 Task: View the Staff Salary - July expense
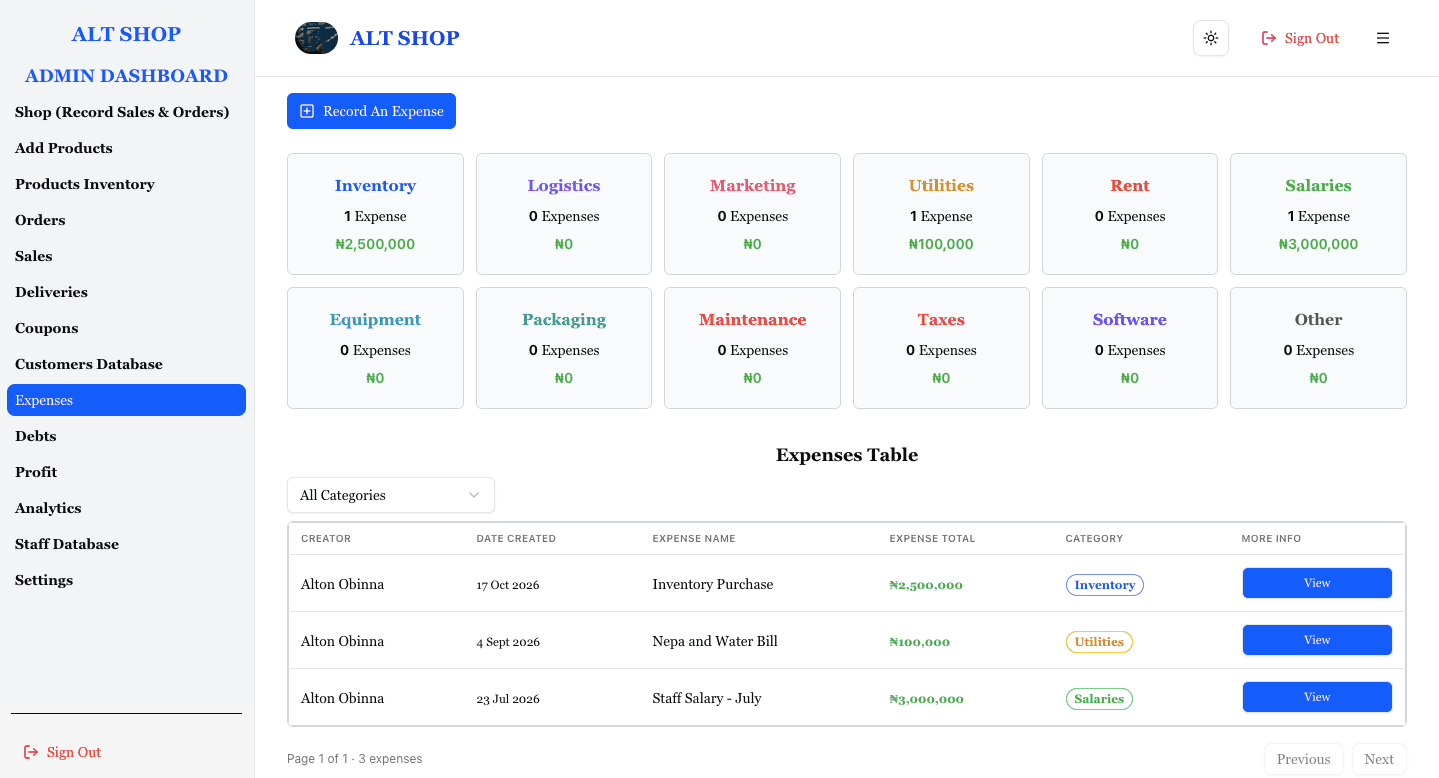coord(1317,697)
